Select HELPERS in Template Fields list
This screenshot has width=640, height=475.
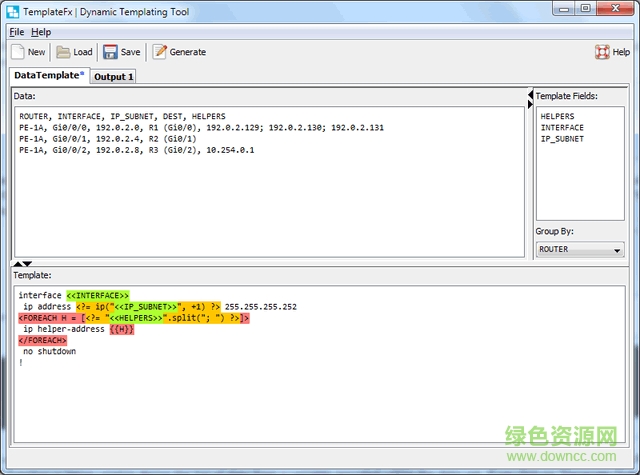[x=557, y=116]
